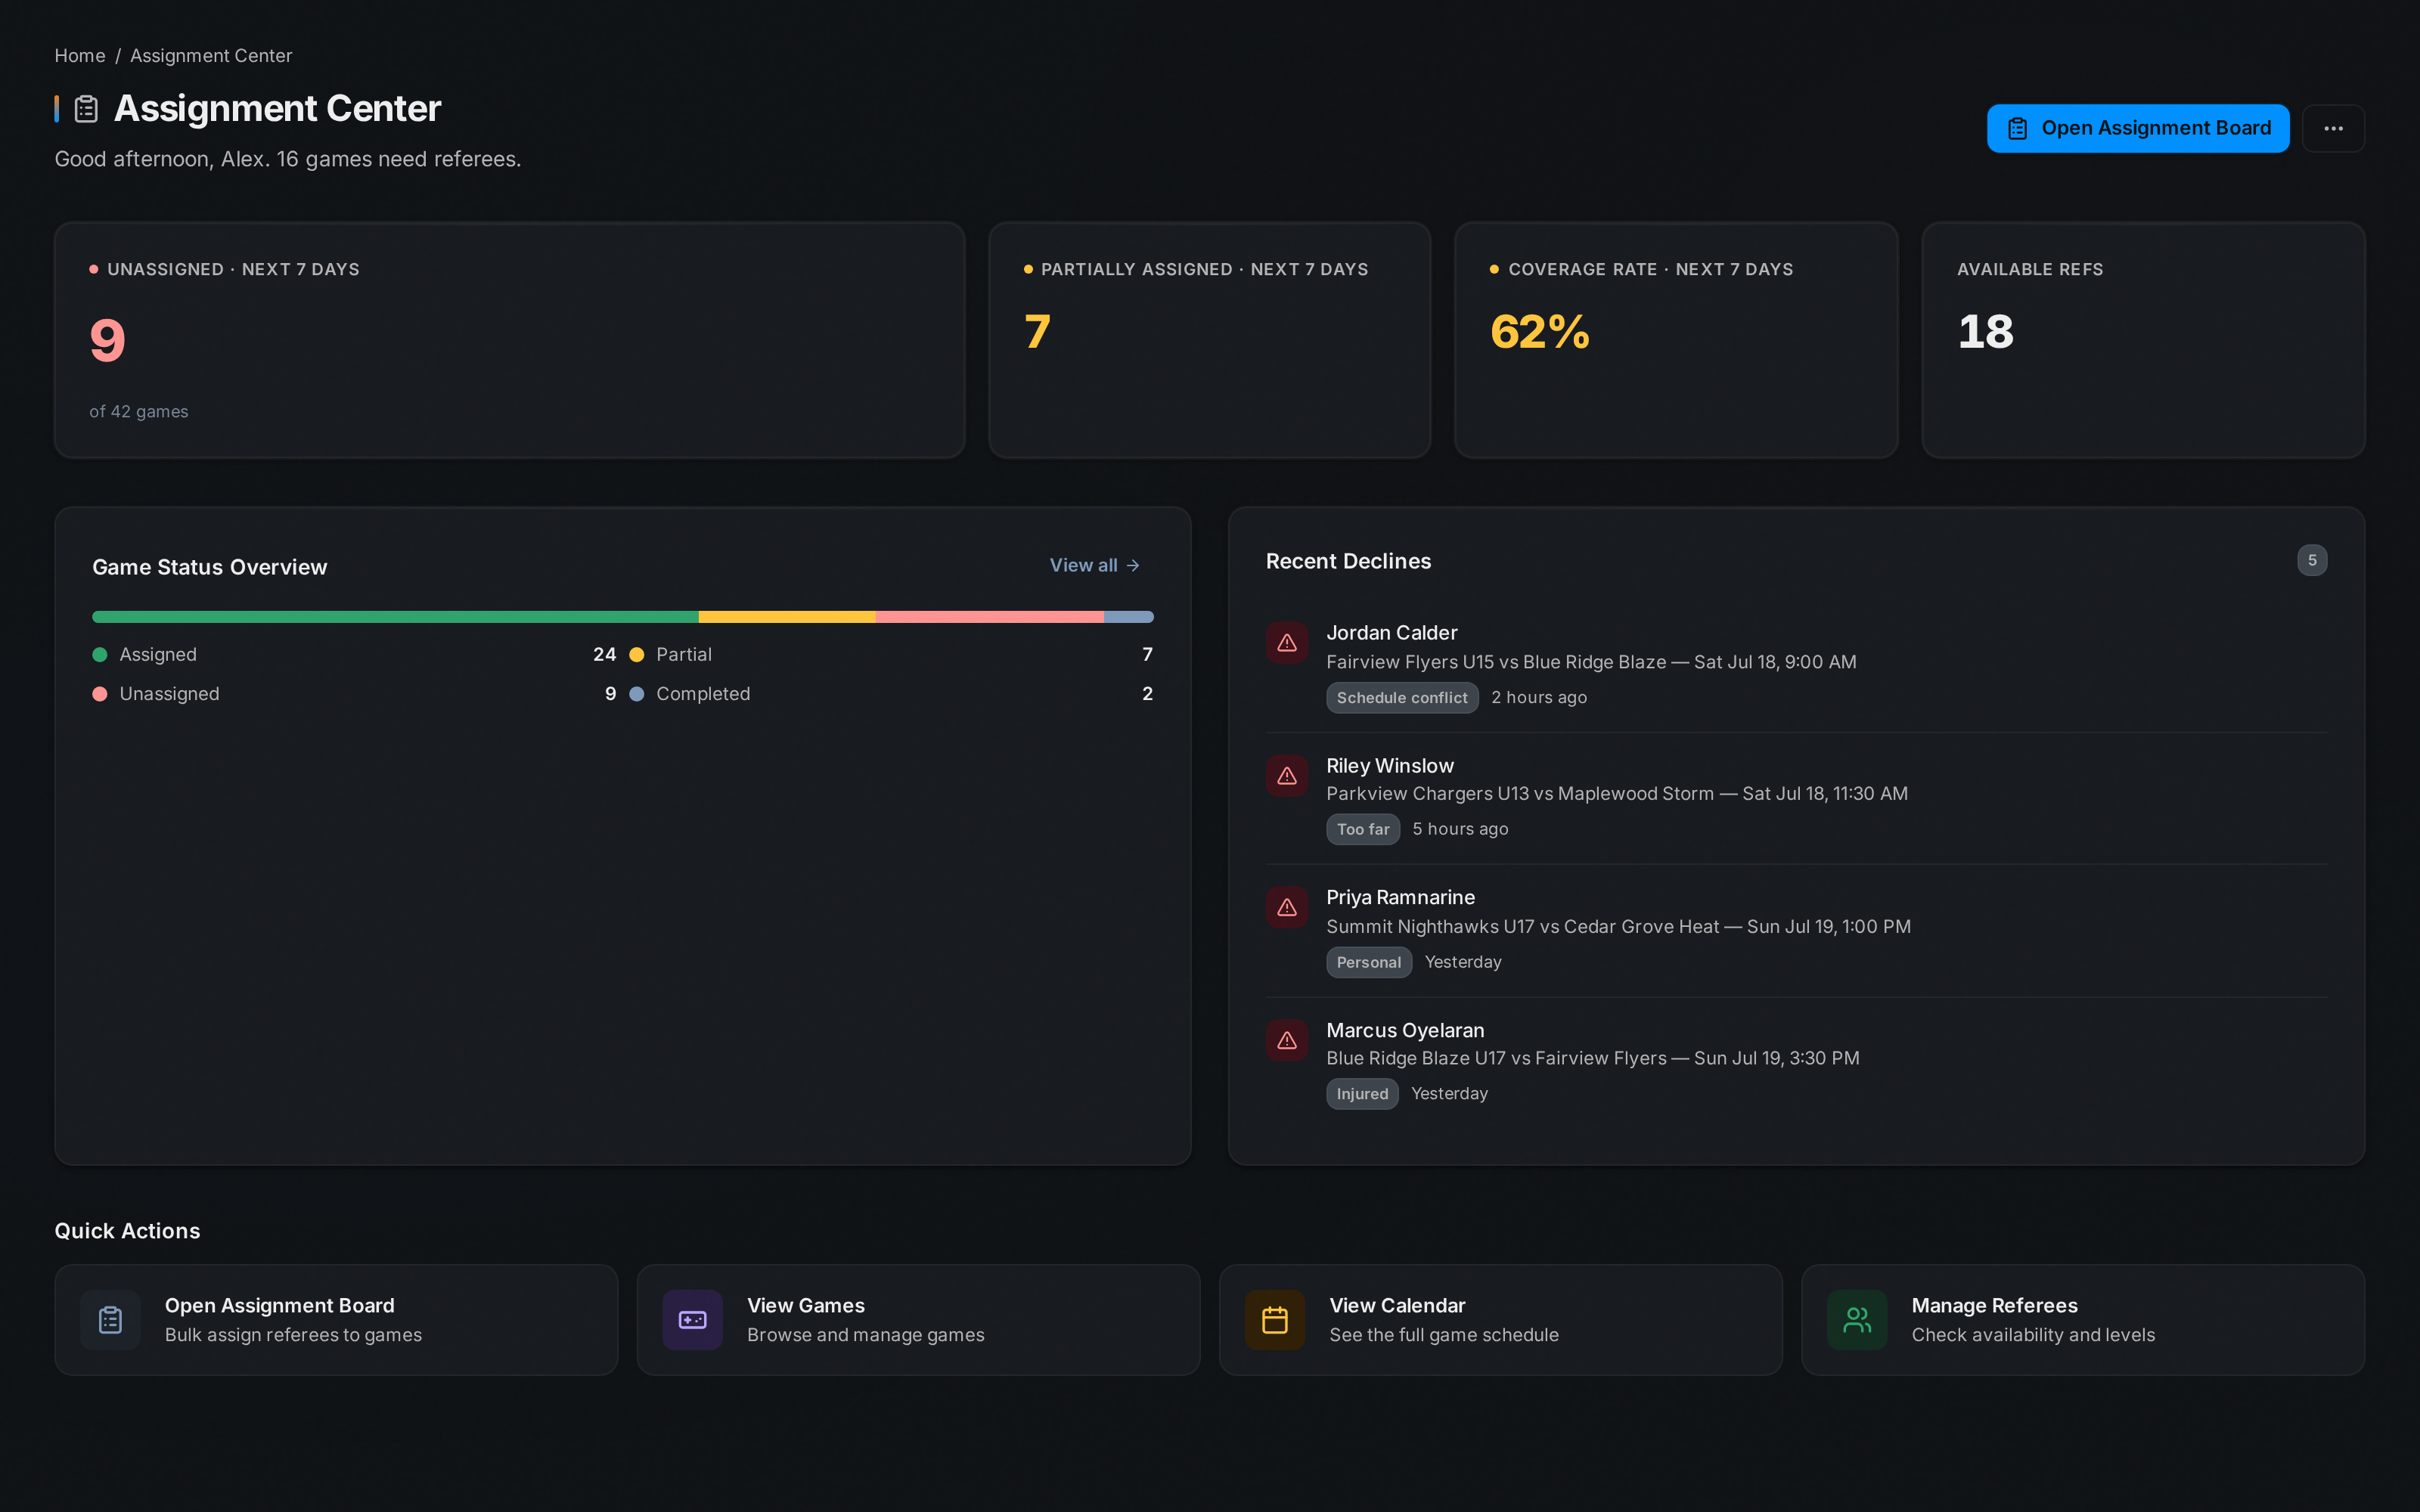The width and height of the screenshot is (2420, 1512).
Task: Open the Coverage Rate 62% stat card
Action: (x=1676, y=340)
